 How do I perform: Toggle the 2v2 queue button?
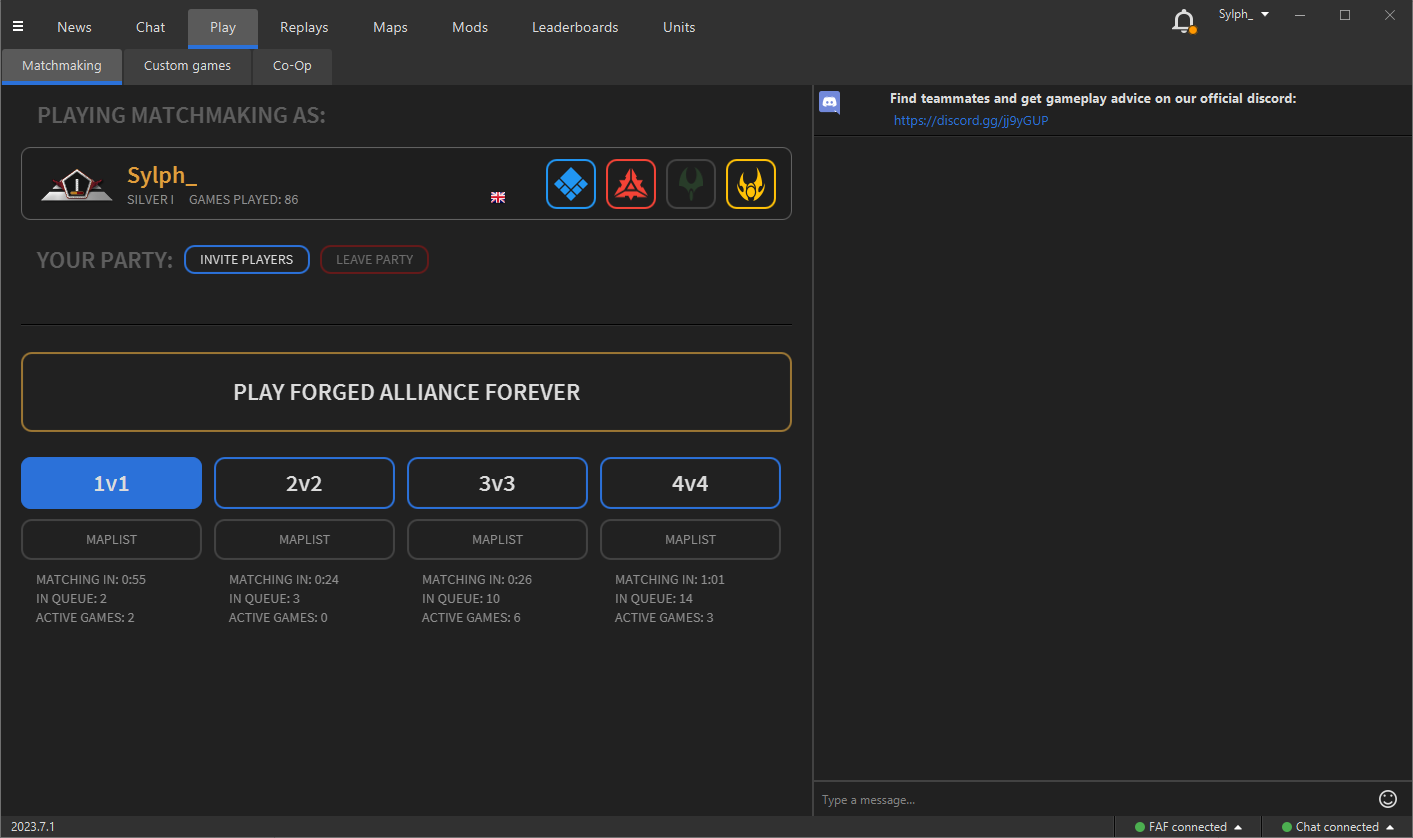pyautogui.click(x=304, y=483)
